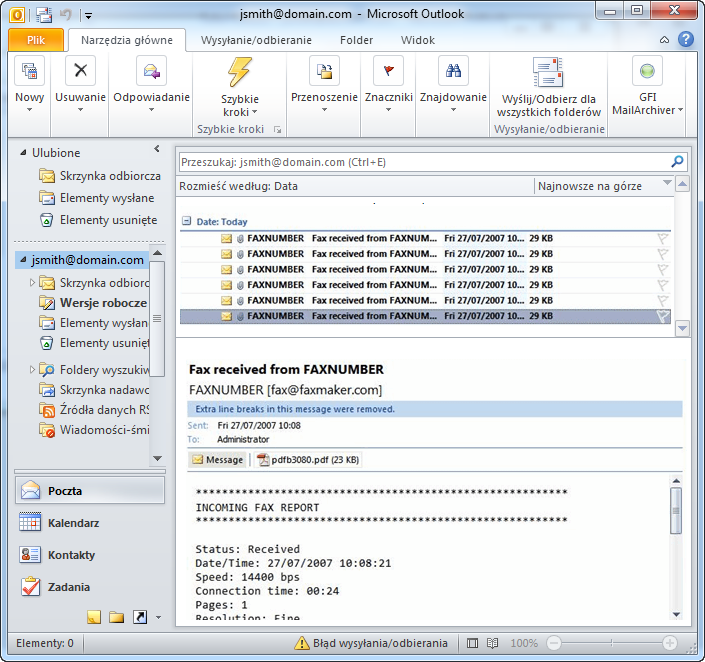705x662 pixels.
Task: Click the blue help question mark icon
Action: tap(686, 40)
